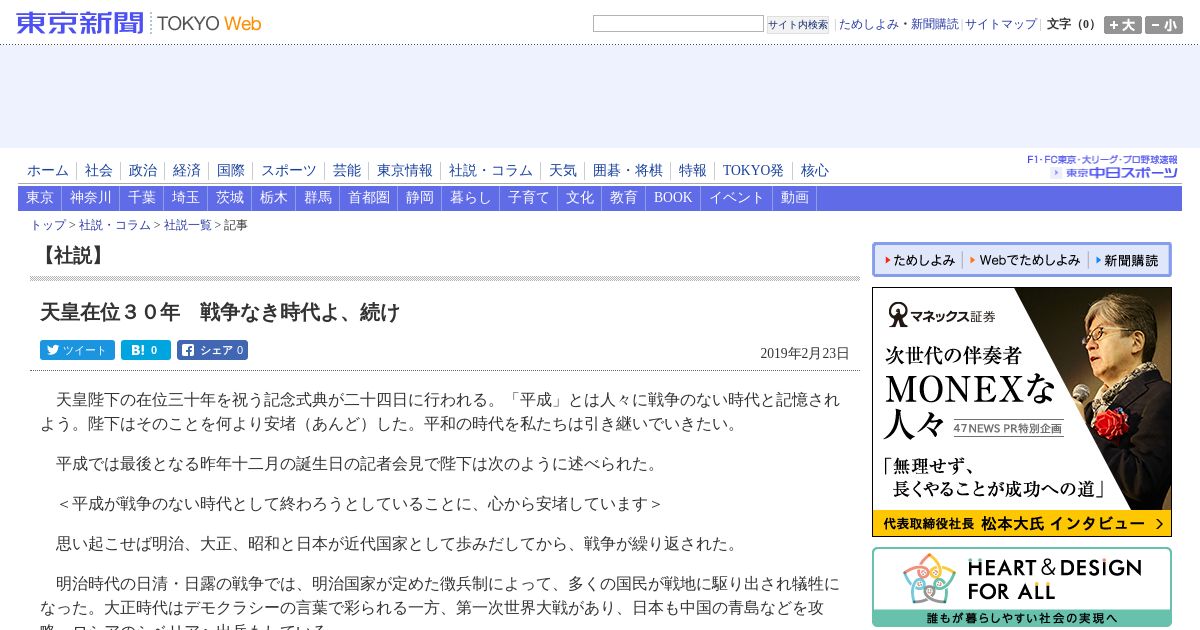Open the 社会 section
Image resolution: width=1200 pixels, height=630 pixels.
click(99, 171)
